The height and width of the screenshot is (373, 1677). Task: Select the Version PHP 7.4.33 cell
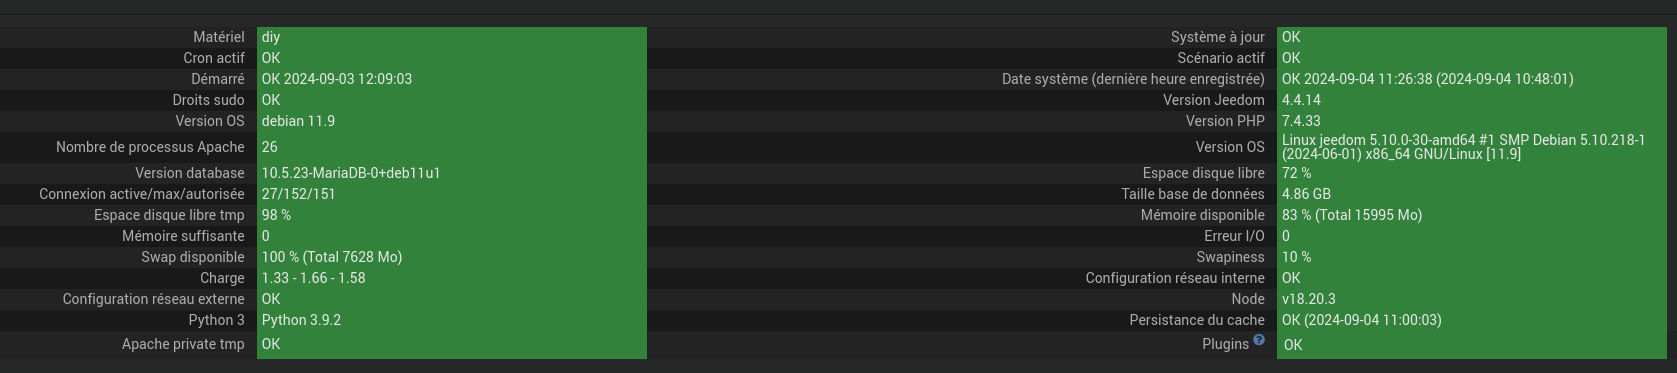(1471, 121)
